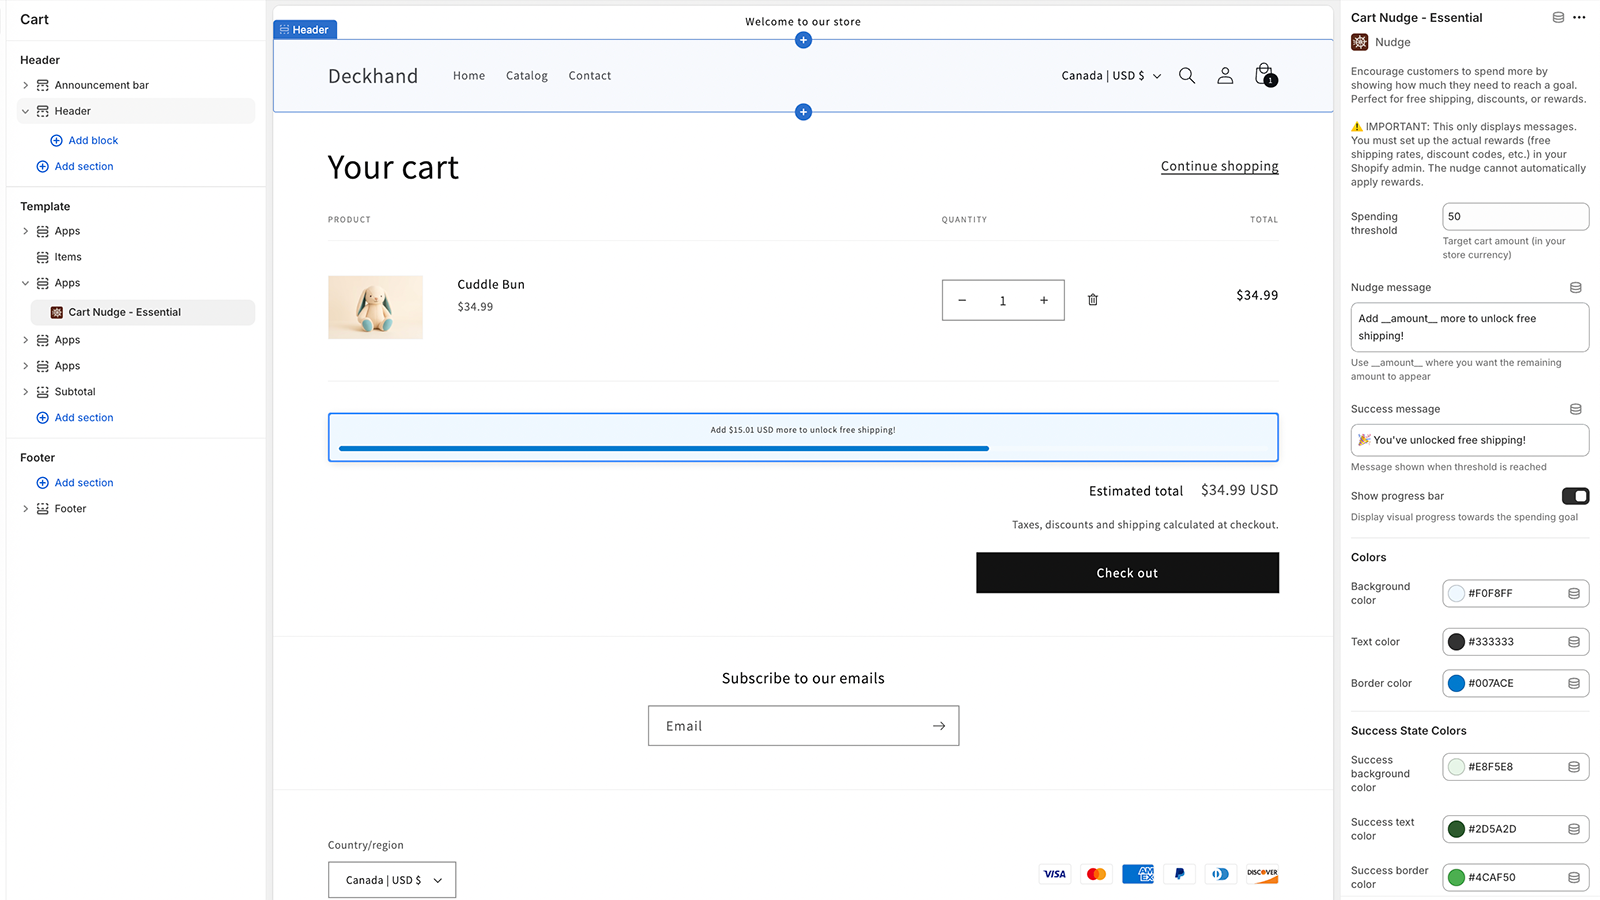1600x900 pixels.
Task: Click Add section under the Header group
Action: 75,167
